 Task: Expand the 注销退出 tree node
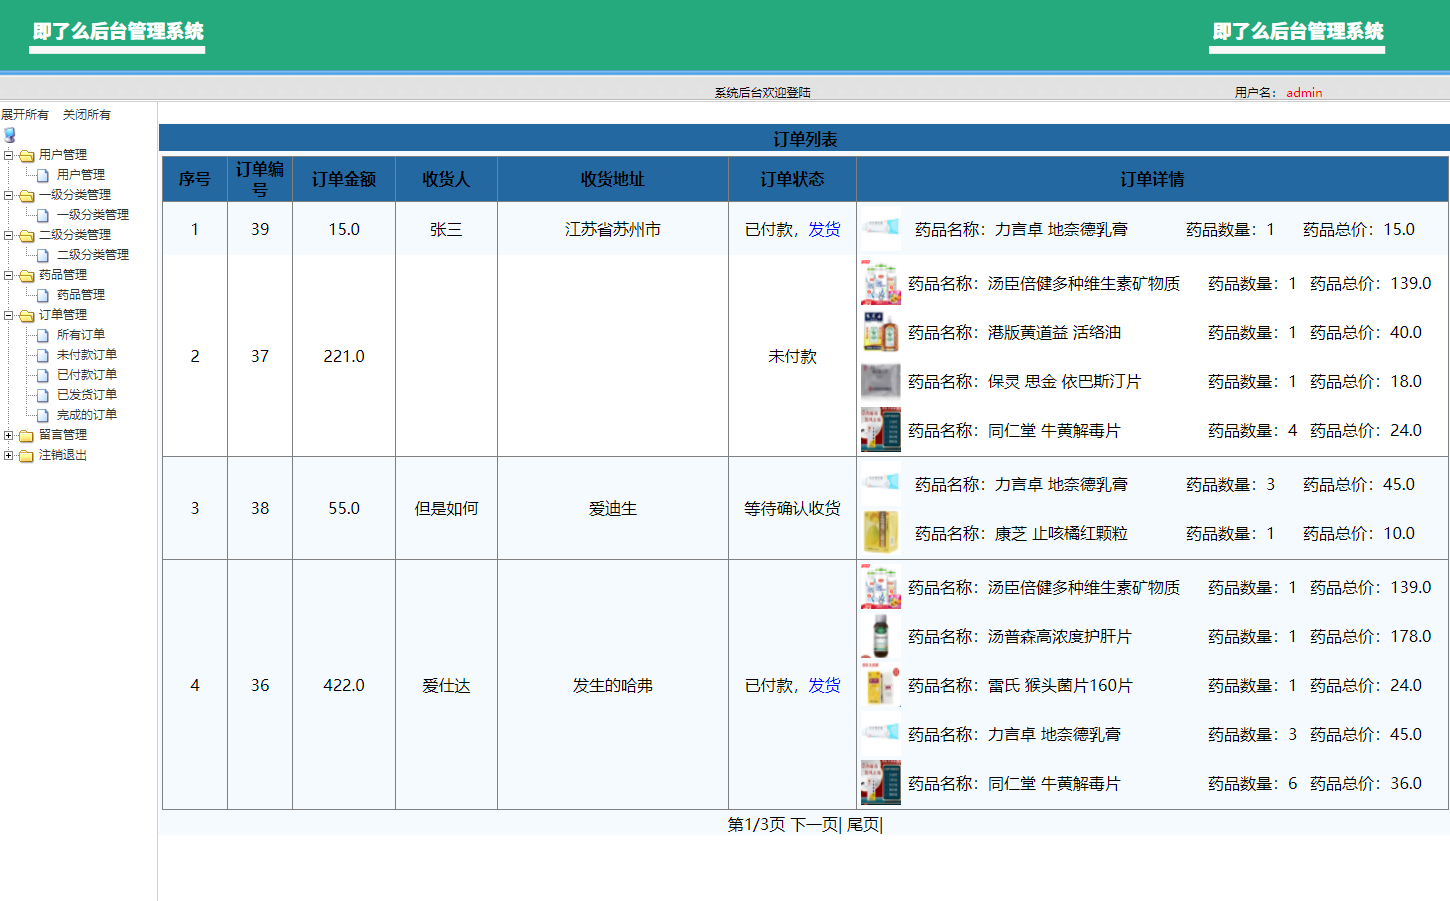6,454
